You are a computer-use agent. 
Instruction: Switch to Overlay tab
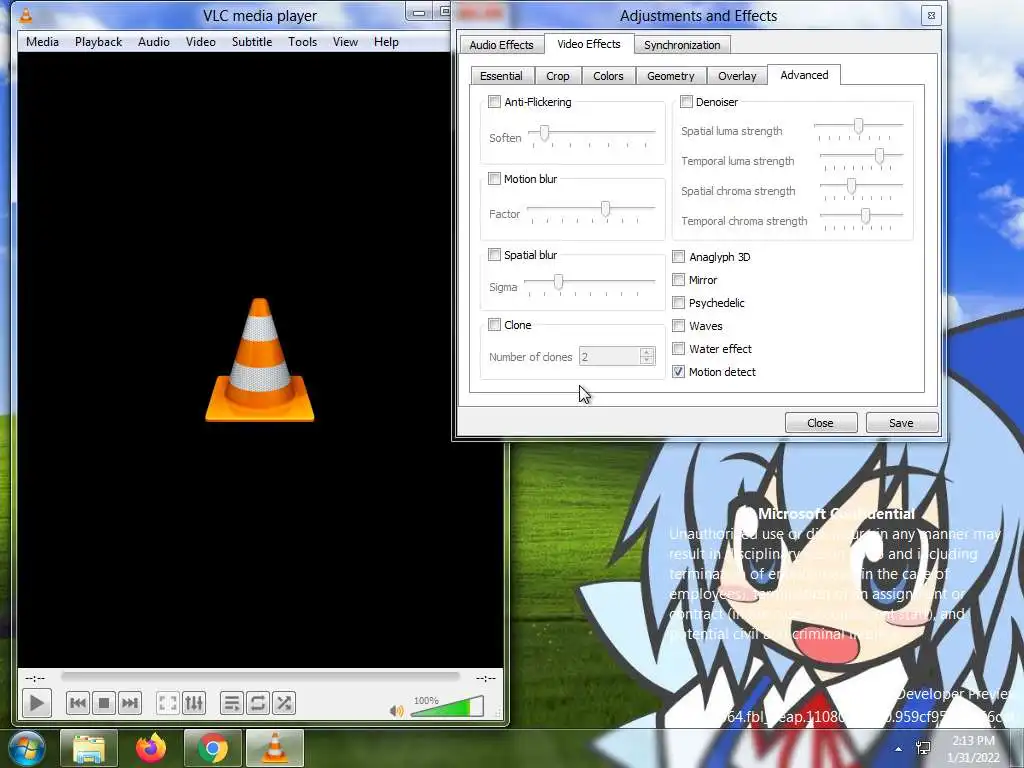(x=737, y=76)
